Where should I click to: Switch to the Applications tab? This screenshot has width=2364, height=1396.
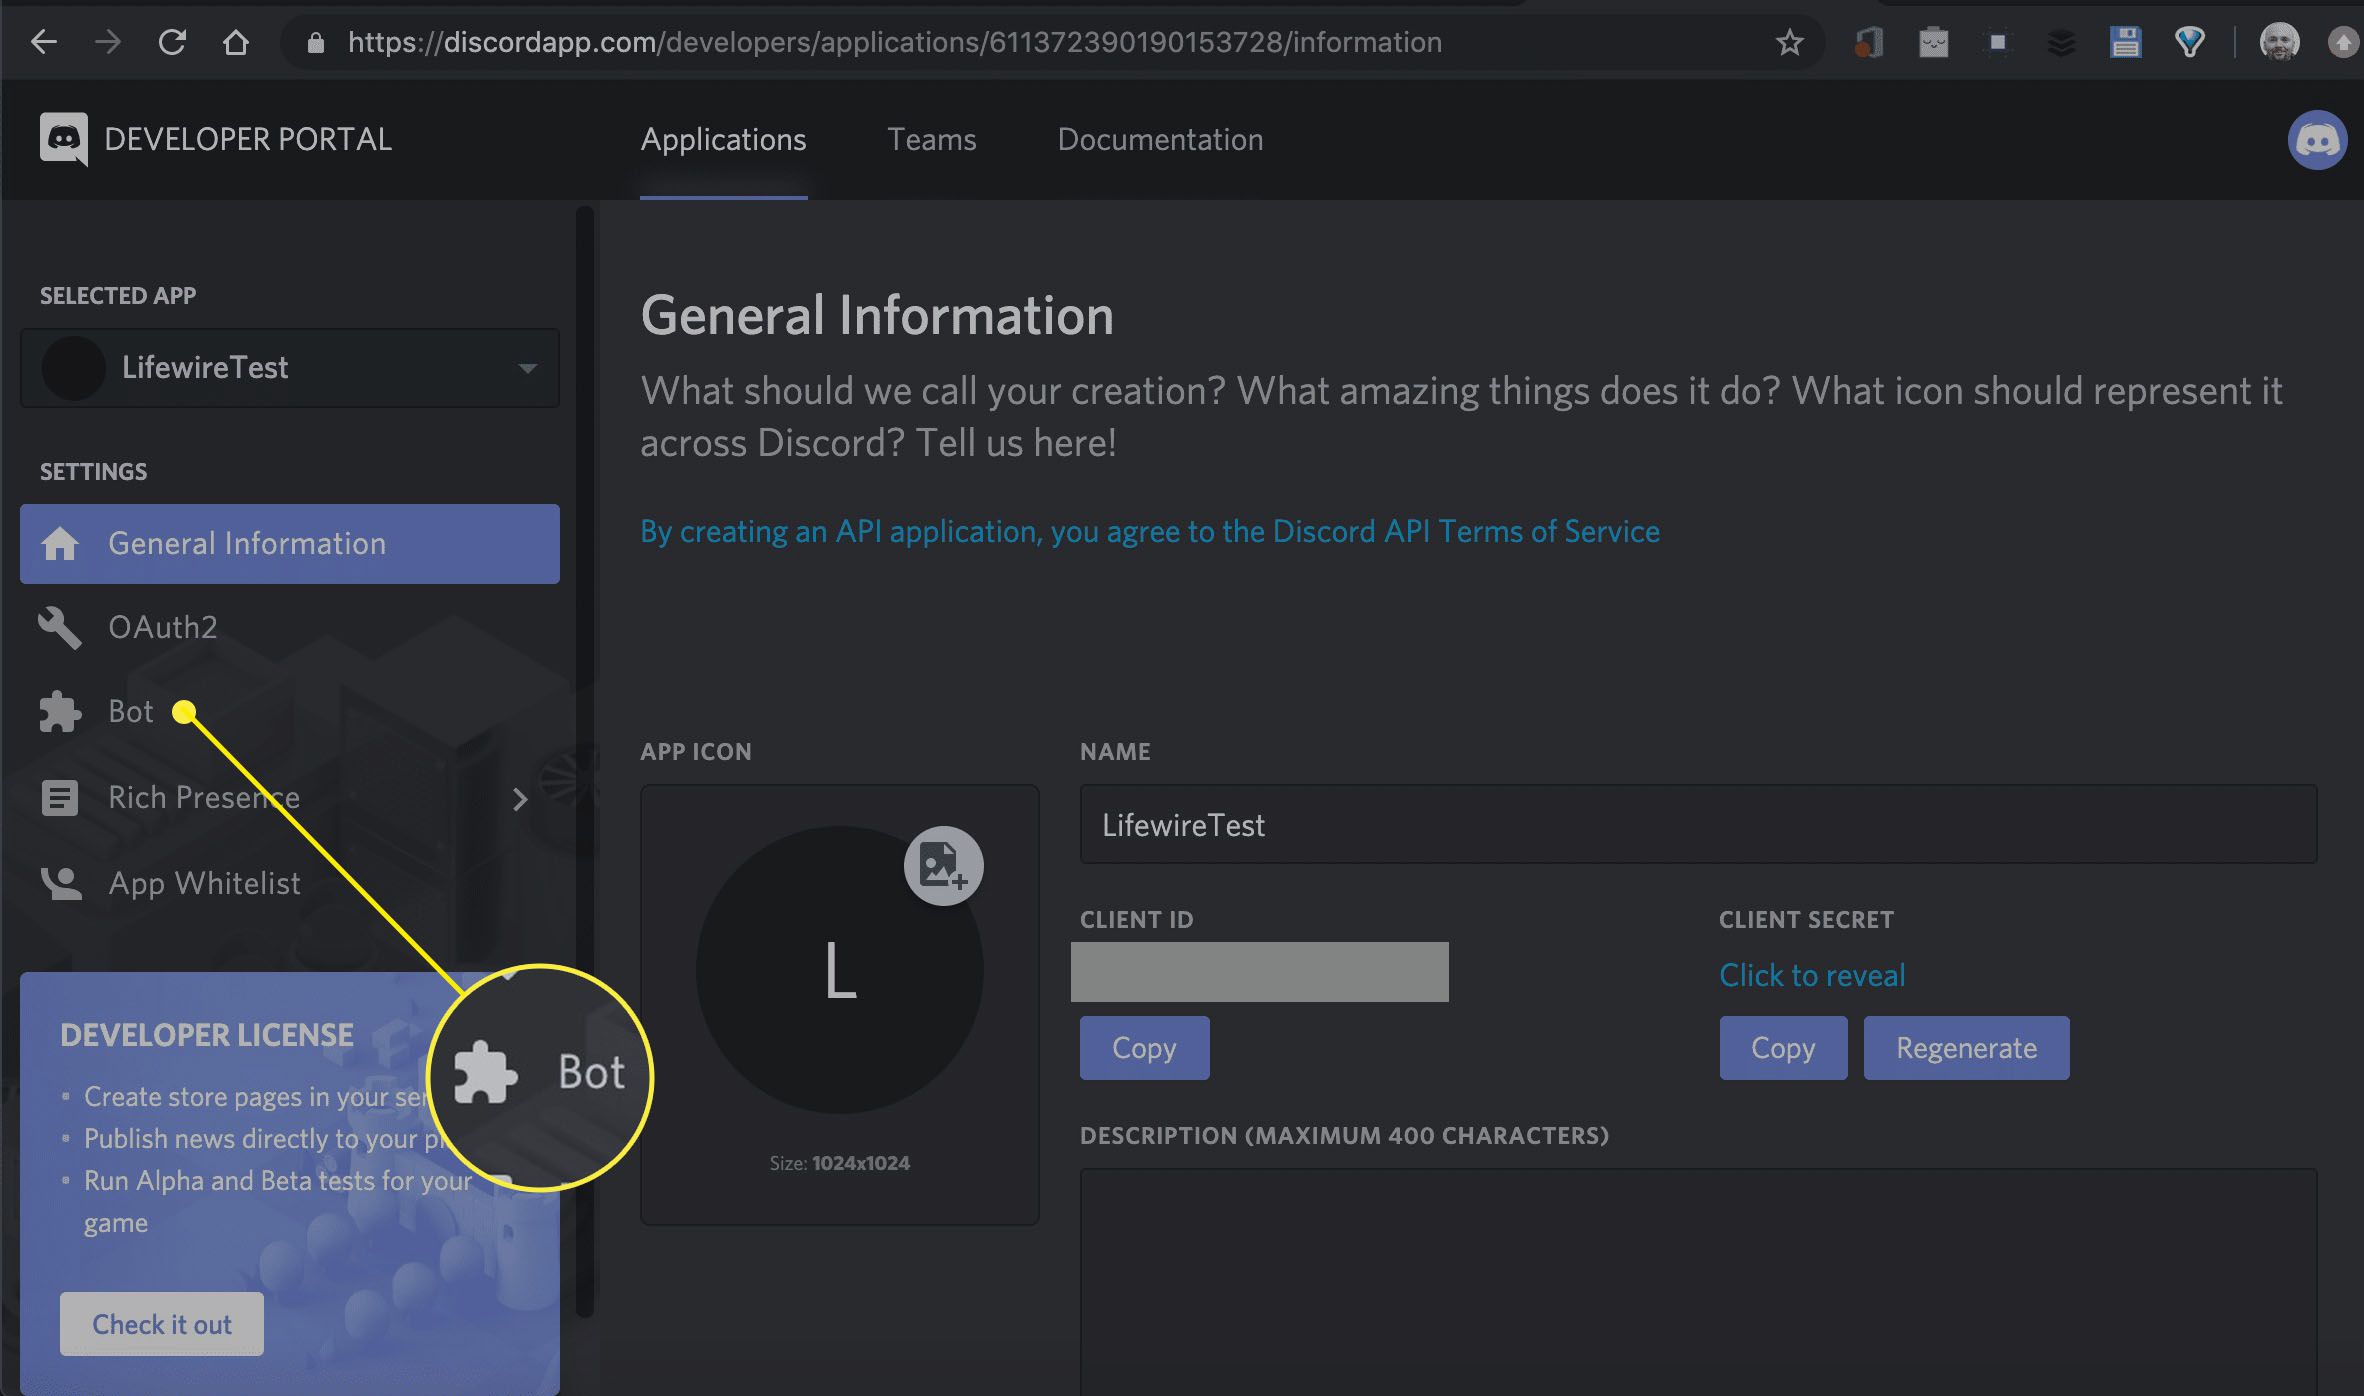click(723, 140)
